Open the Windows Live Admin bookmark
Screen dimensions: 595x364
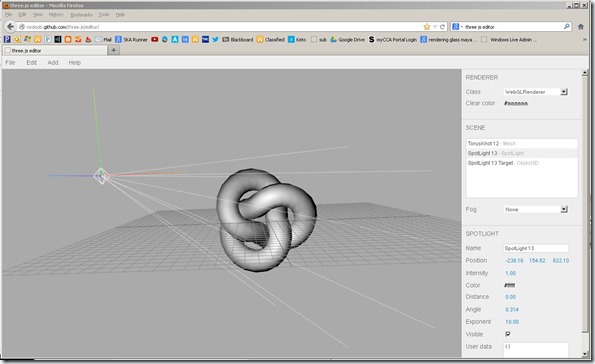(508, 39)
